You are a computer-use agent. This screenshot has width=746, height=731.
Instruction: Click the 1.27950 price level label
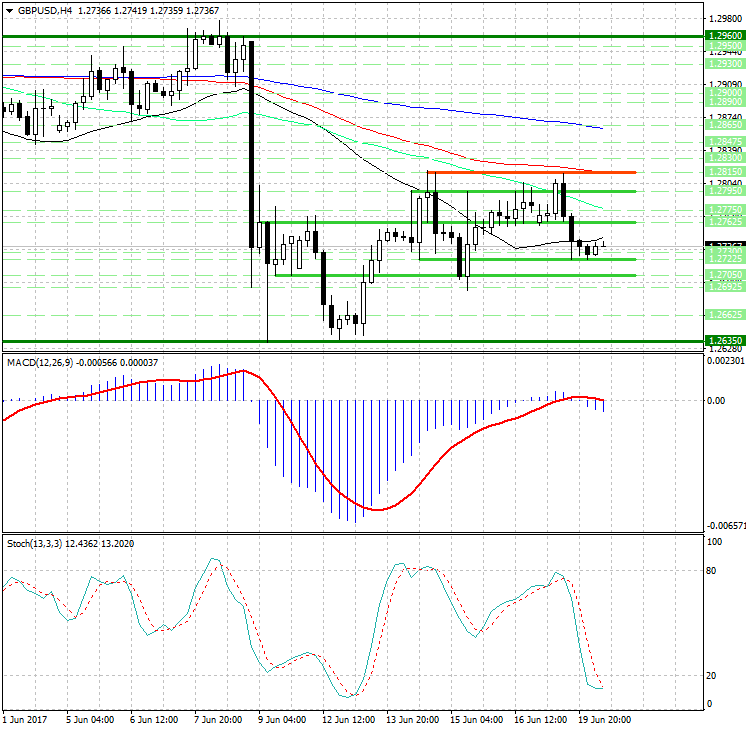click(x=724, y=191)
